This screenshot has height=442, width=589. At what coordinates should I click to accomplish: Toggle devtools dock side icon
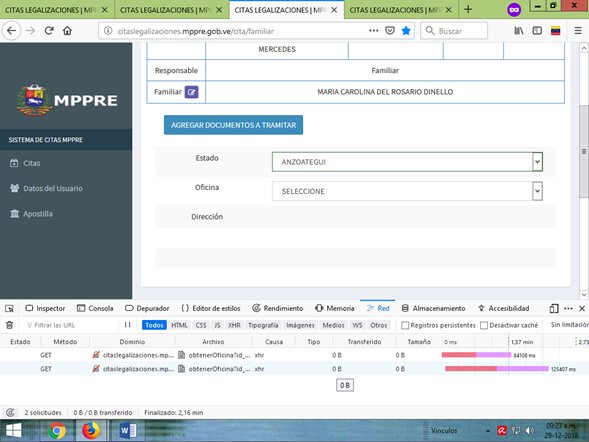tap(554, 308)
